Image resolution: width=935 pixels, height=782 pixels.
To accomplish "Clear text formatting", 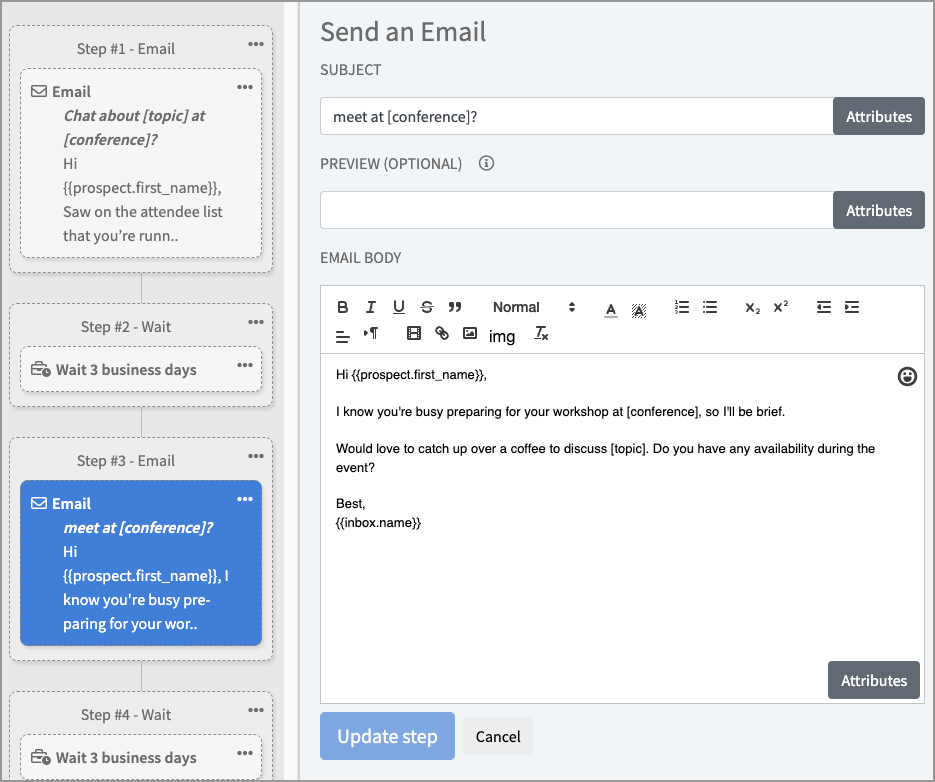I will click(541, 334).
